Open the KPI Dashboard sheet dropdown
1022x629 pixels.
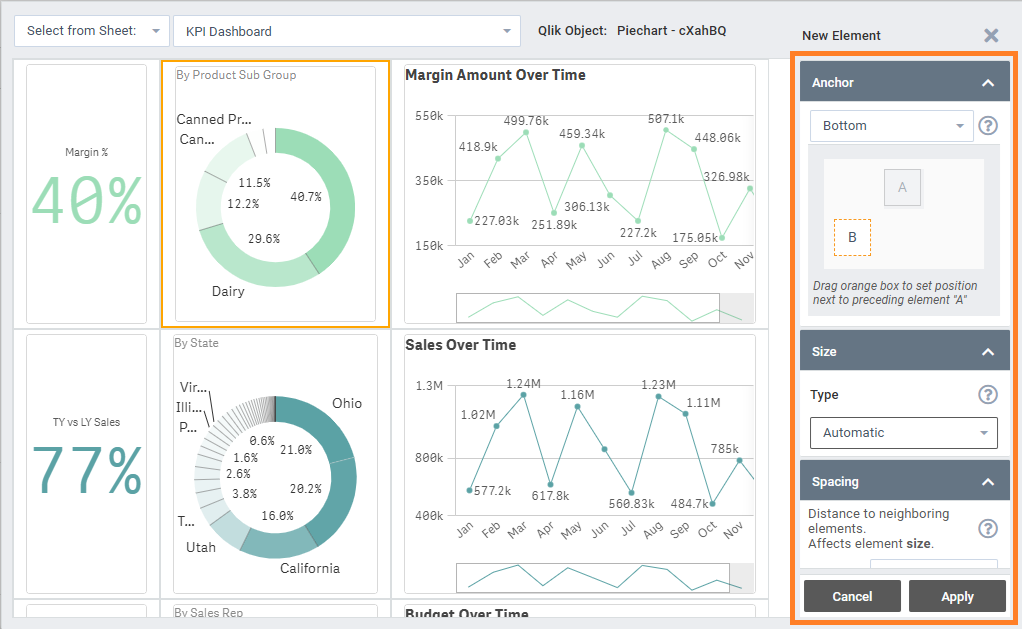pyautogui.click(x=347, y=31)
